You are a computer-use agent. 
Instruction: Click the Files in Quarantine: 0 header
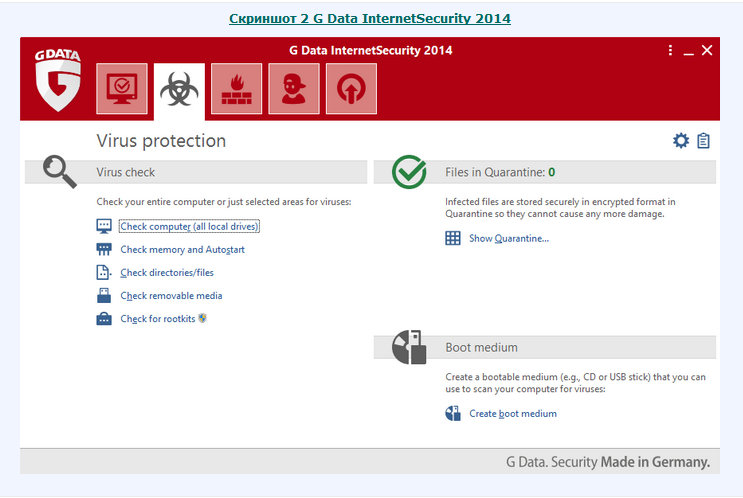pos(545,172)
